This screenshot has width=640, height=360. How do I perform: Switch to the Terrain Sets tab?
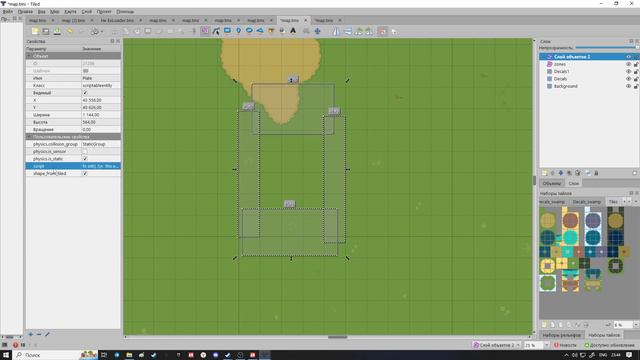562,335
